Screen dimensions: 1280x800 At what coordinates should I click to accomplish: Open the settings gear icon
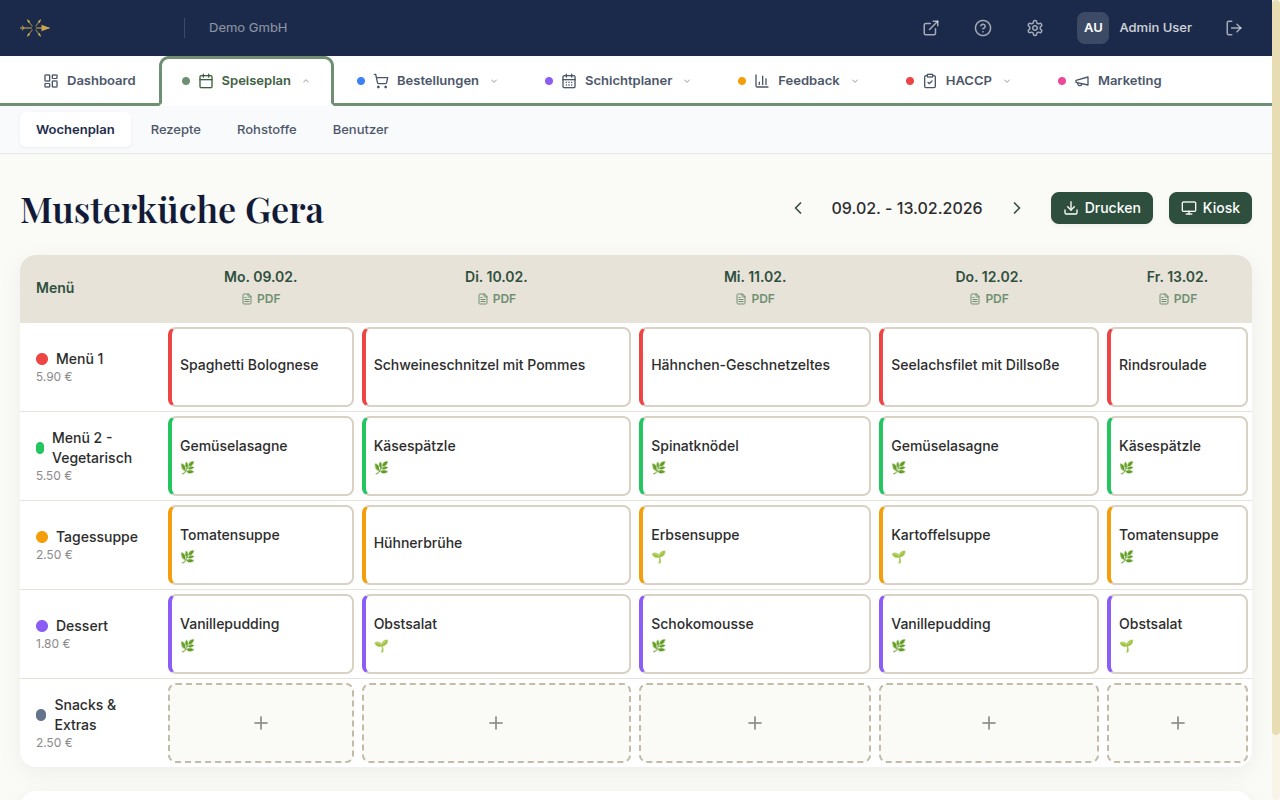click(1035, 28)
